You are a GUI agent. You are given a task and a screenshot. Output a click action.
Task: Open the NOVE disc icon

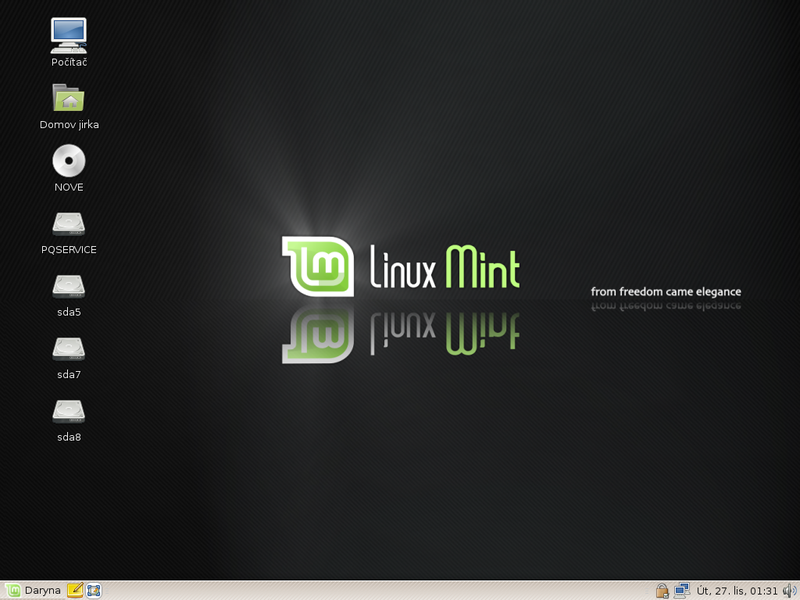click(67, 162)
